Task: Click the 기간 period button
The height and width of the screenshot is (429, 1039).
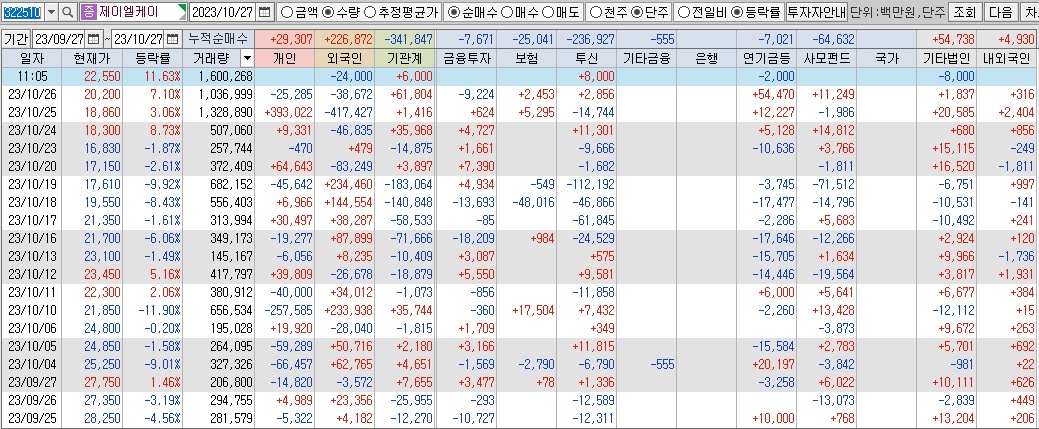Action: pos(16,38)
